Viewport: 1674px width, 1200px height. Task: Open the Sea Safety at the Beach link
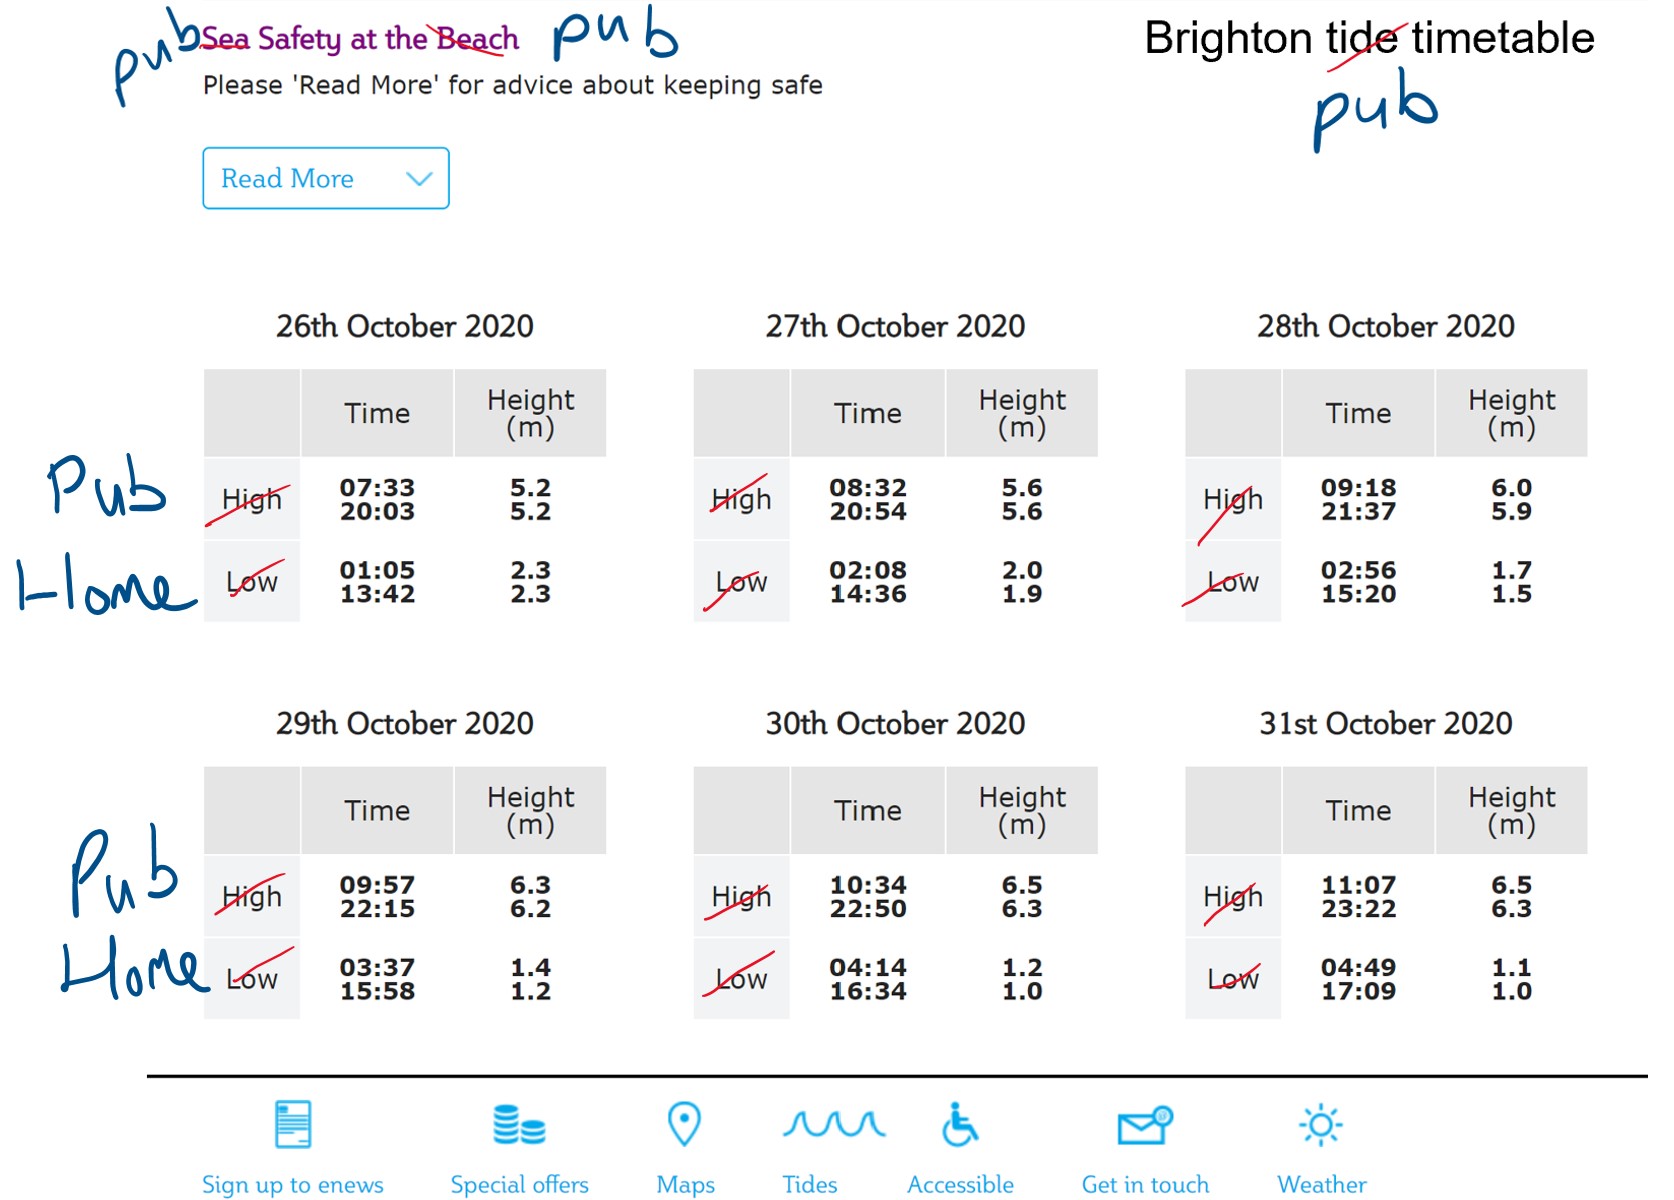[x=360, y=39]
